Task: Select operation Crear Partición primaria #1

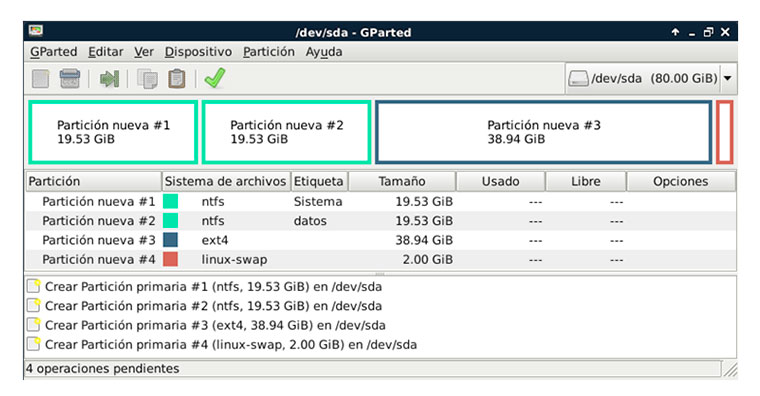Action: click(213, 286)
